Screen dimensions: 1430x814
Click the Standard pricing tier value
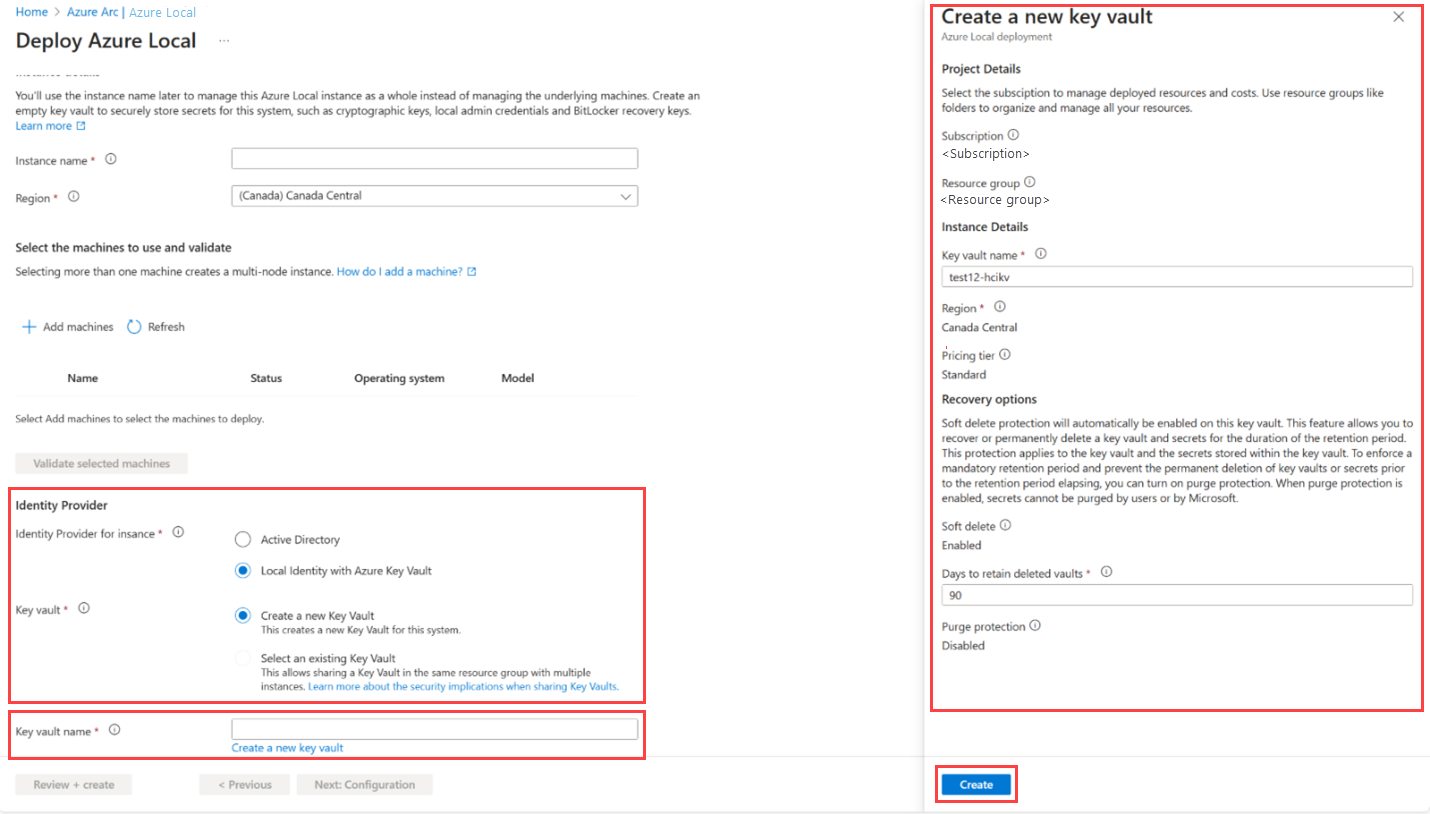(x=964, y=375)
